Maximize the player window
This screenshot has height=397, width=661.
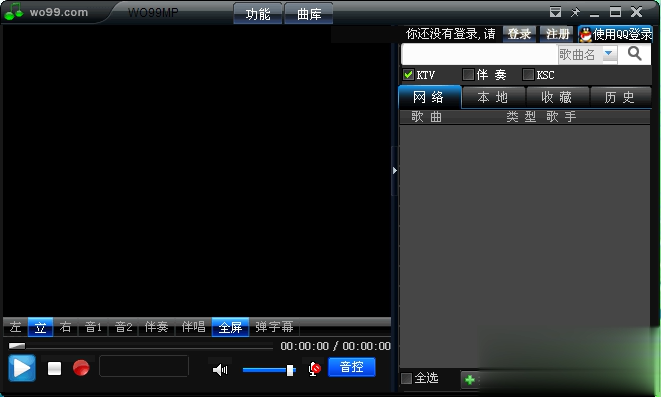coord(615,12)
